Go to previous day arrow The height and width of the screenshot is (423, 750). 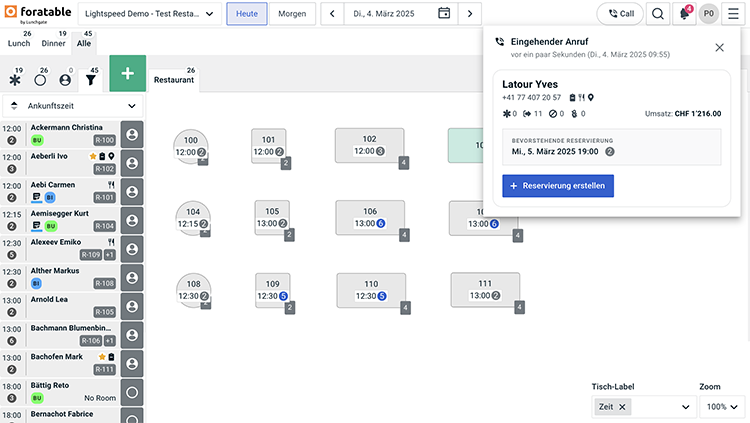[x=332, y=14]
